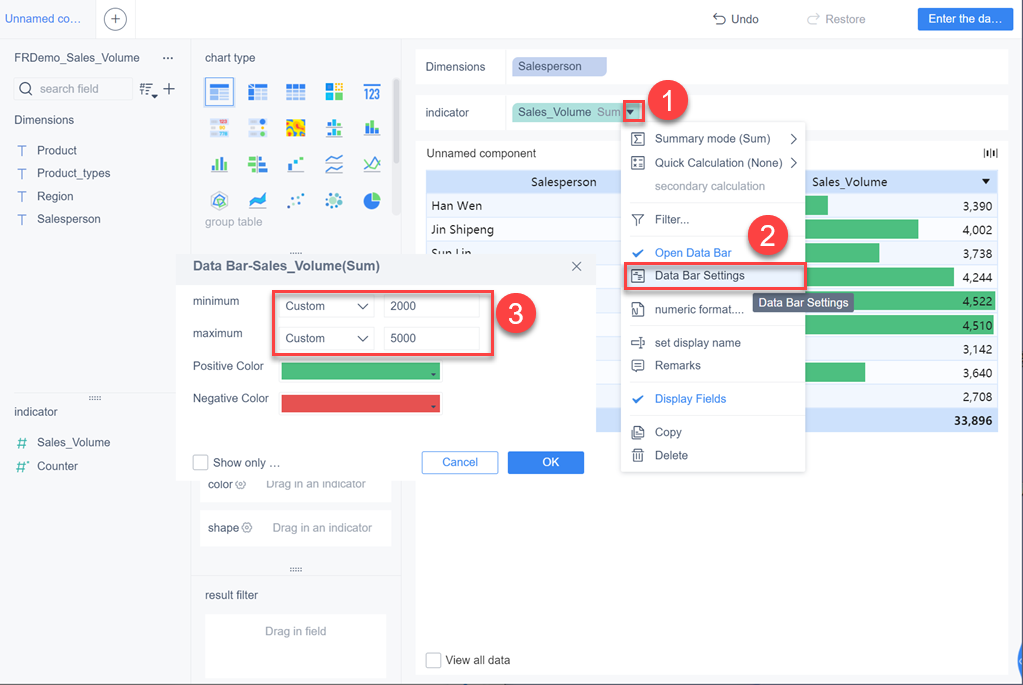Viewport: 1023px width, 685px height.
Task: Select the multi-series line chart type
Action: 372,164
